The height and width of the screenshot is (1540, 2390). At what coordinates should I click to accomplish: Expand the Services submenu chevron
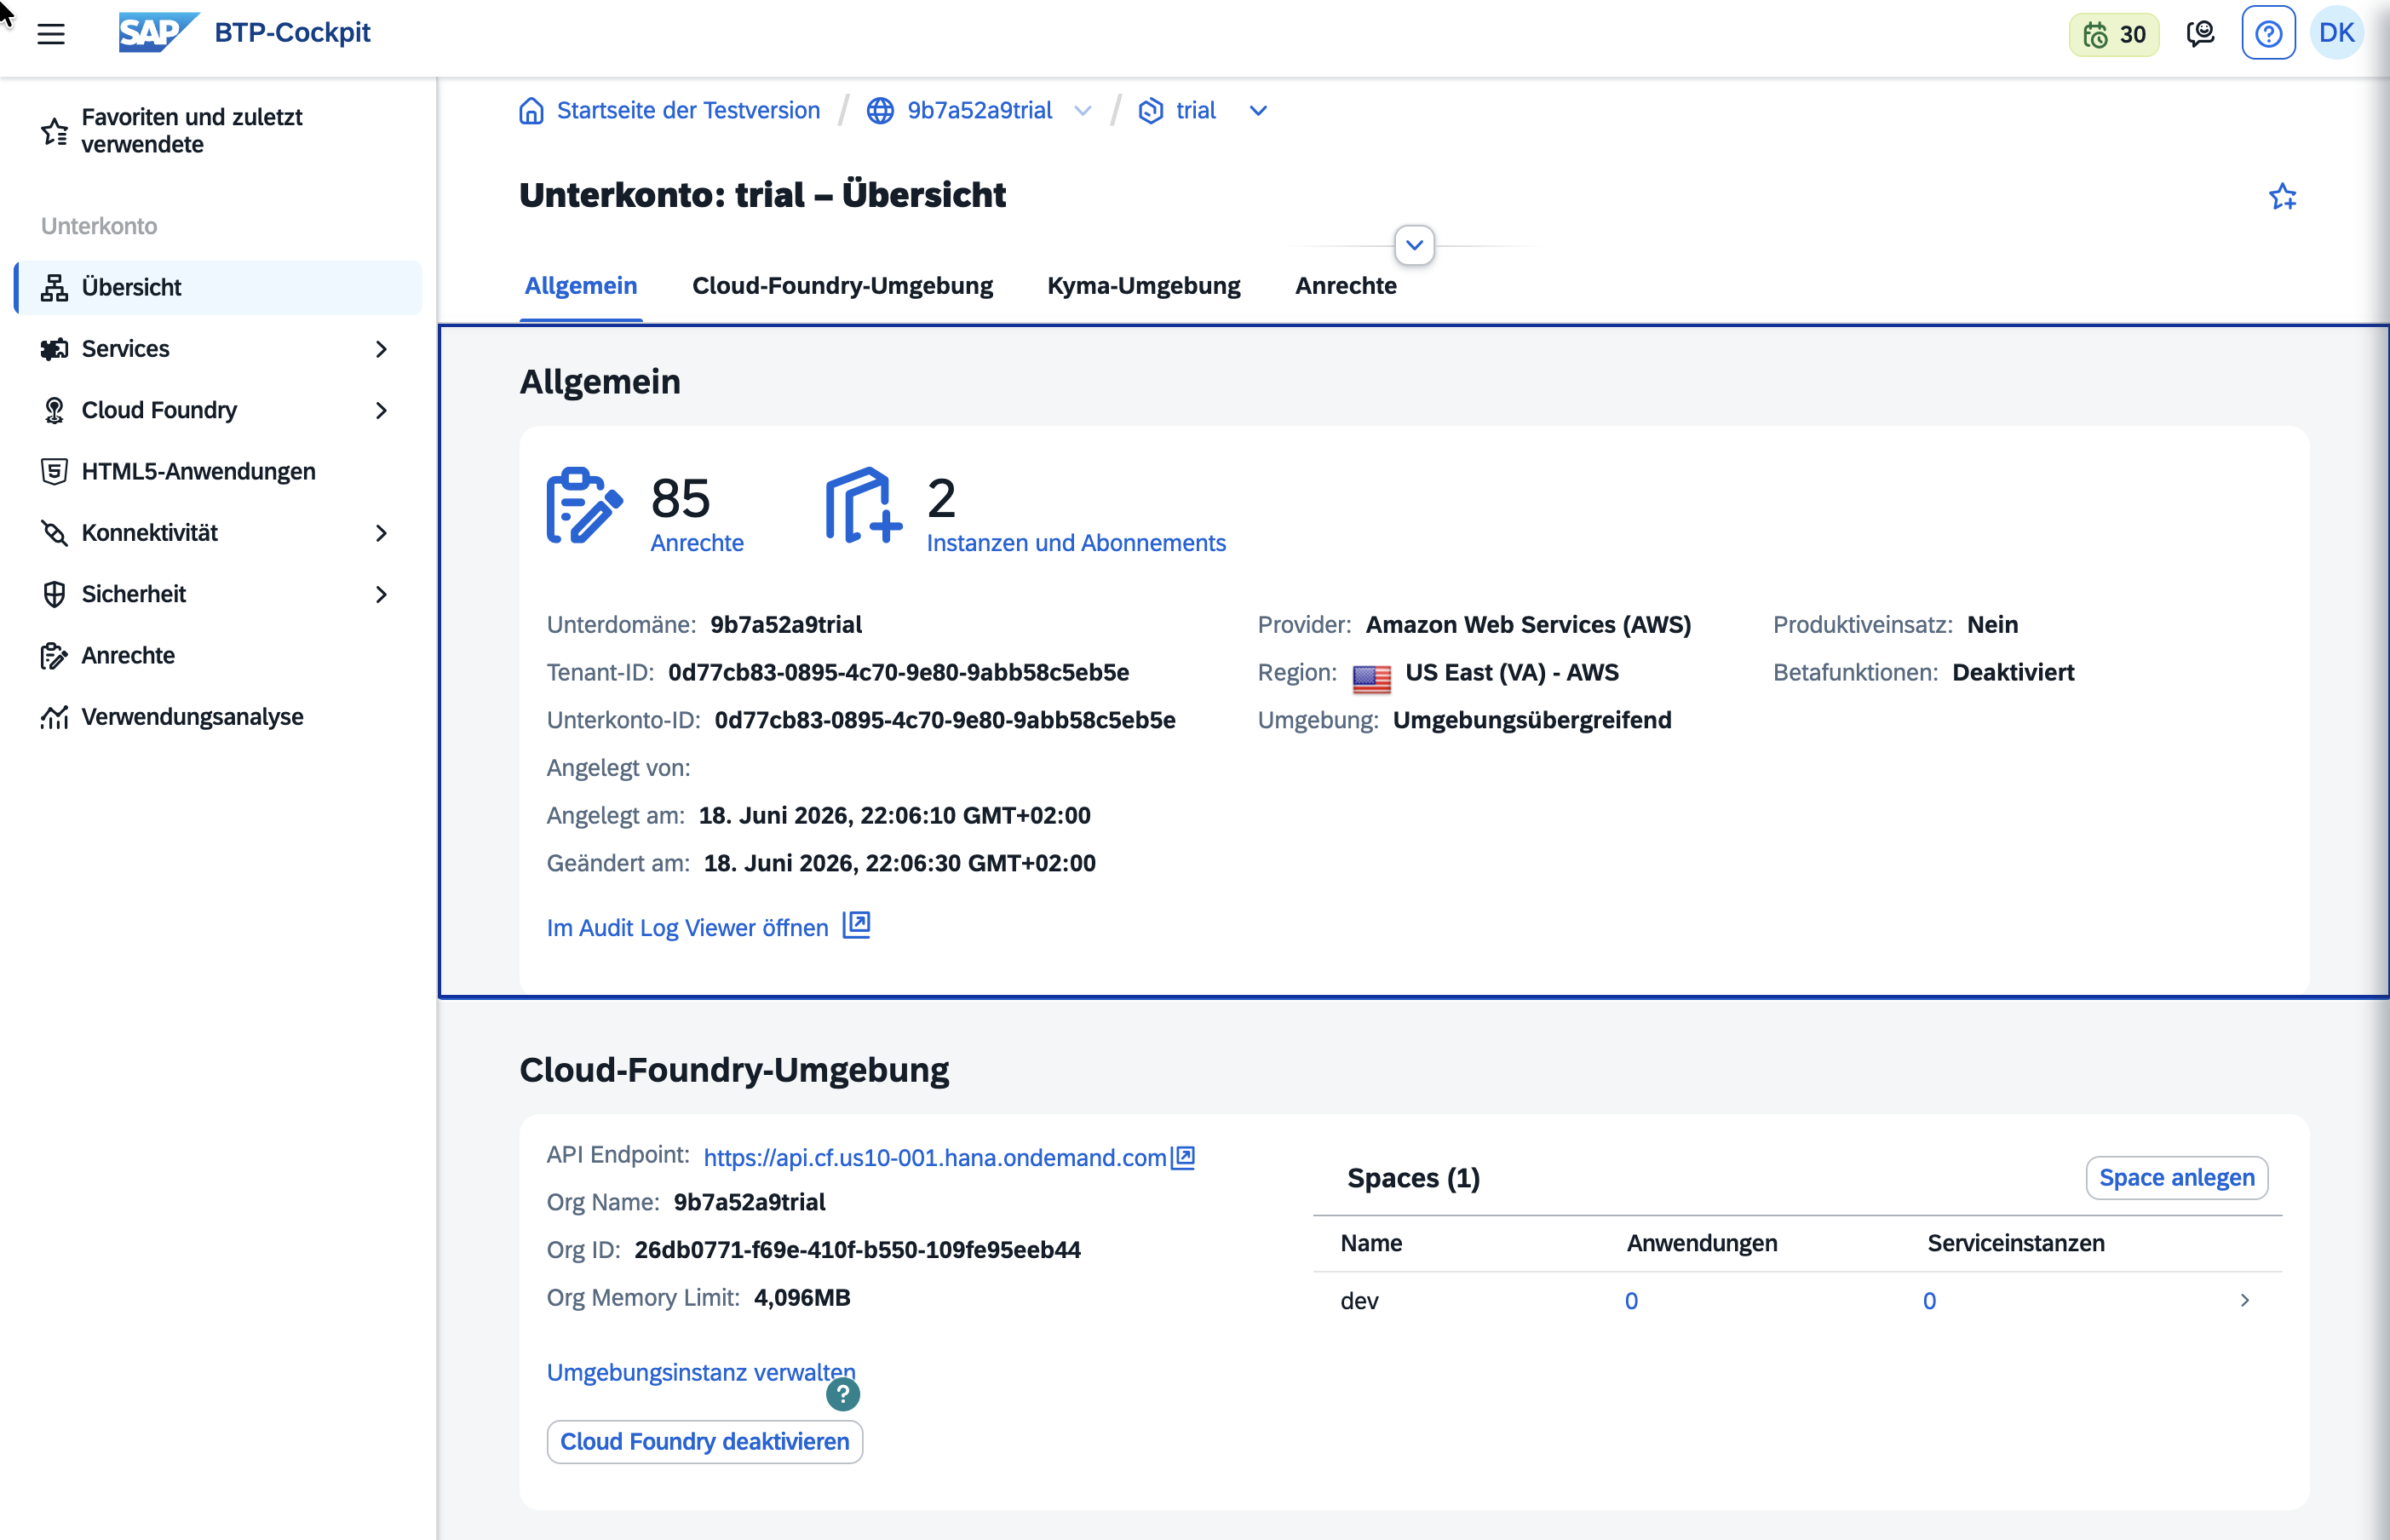[x=381, y=349]
